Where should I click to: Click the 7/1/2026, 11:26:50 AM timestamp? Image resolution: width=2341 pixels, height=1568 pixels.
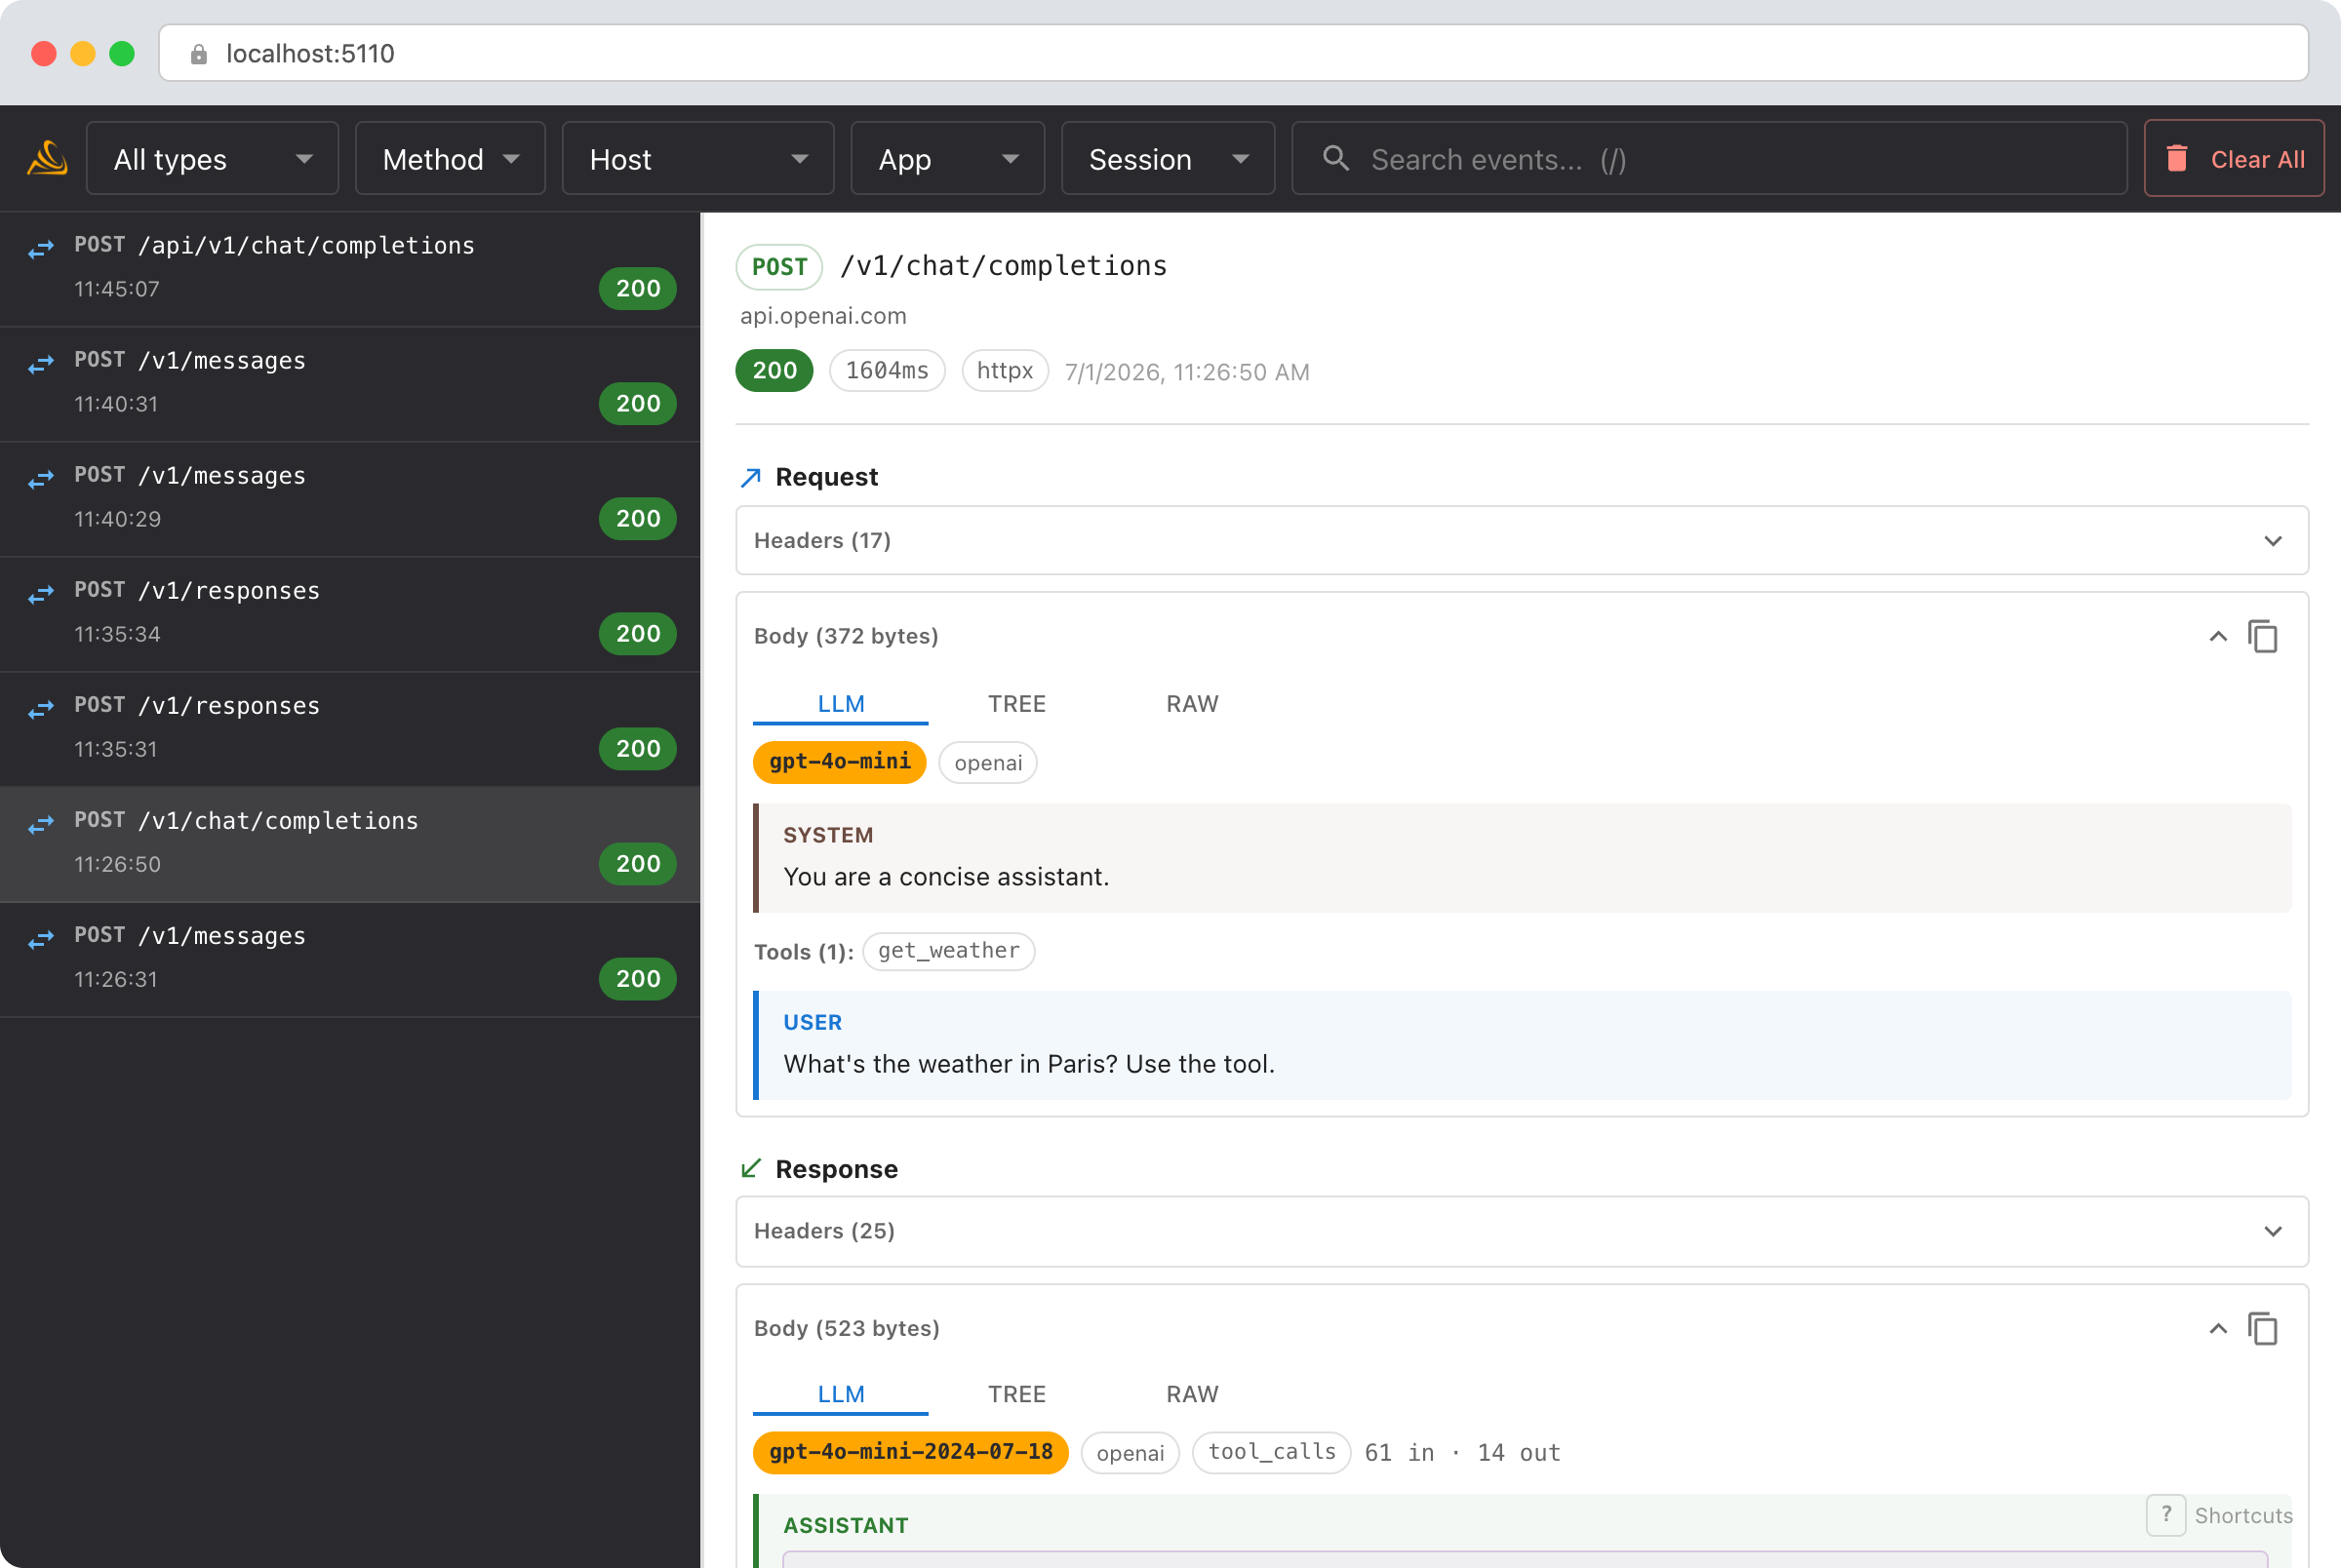(1187, 372)
